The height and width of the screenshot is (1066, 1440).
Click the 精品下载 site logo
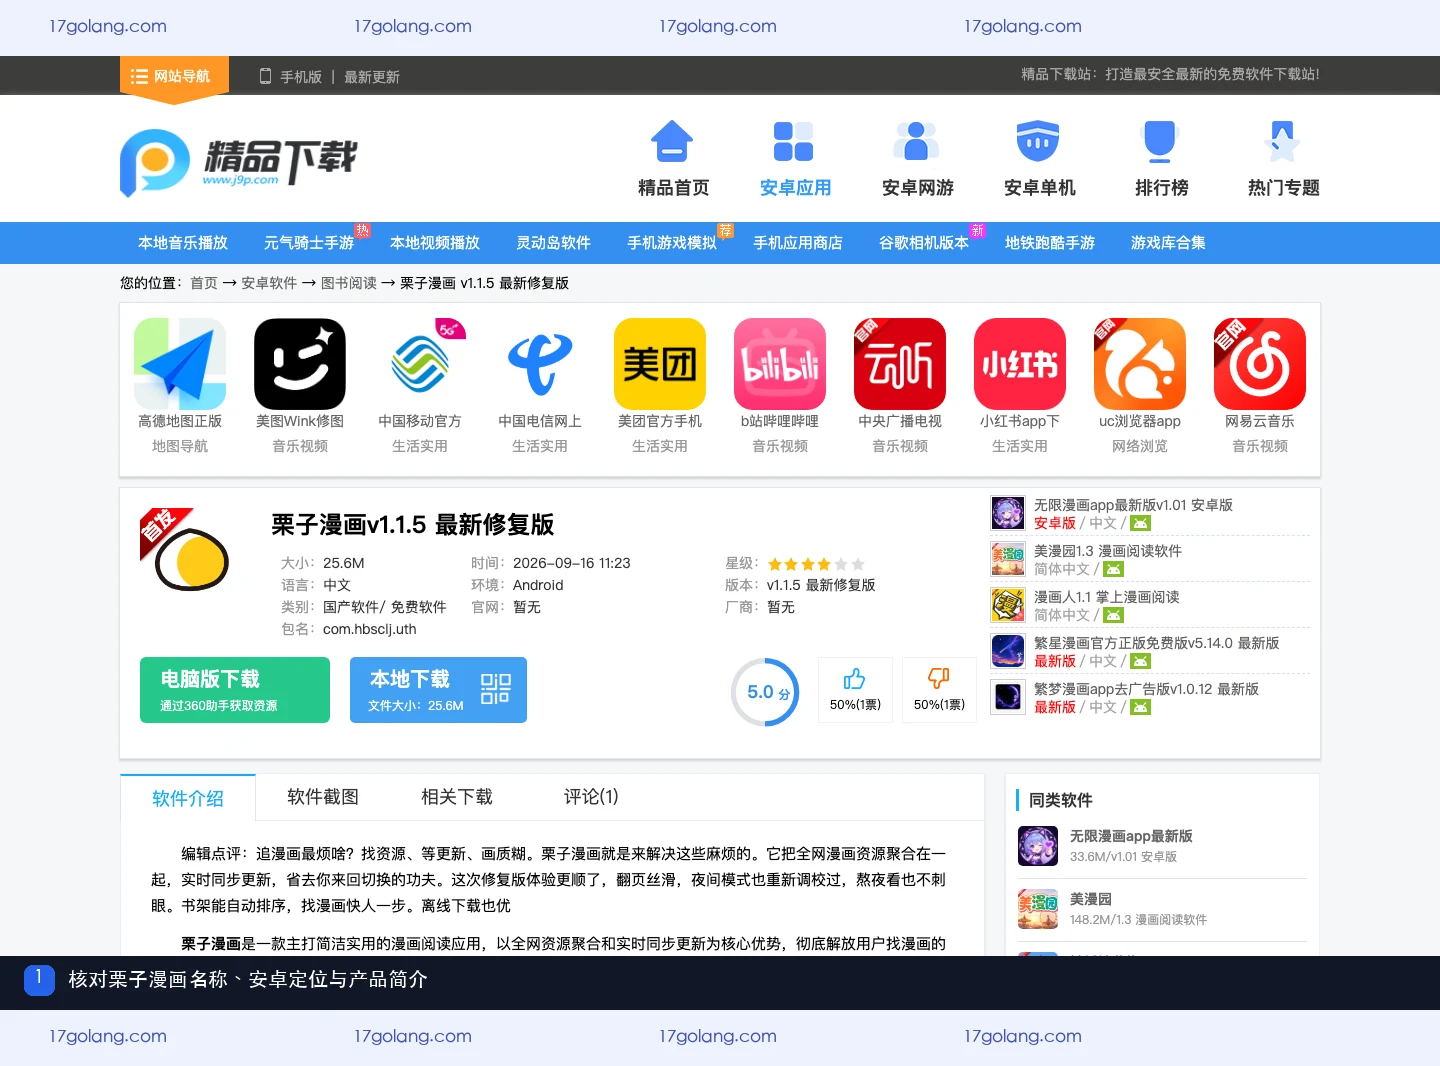point(238,162)
